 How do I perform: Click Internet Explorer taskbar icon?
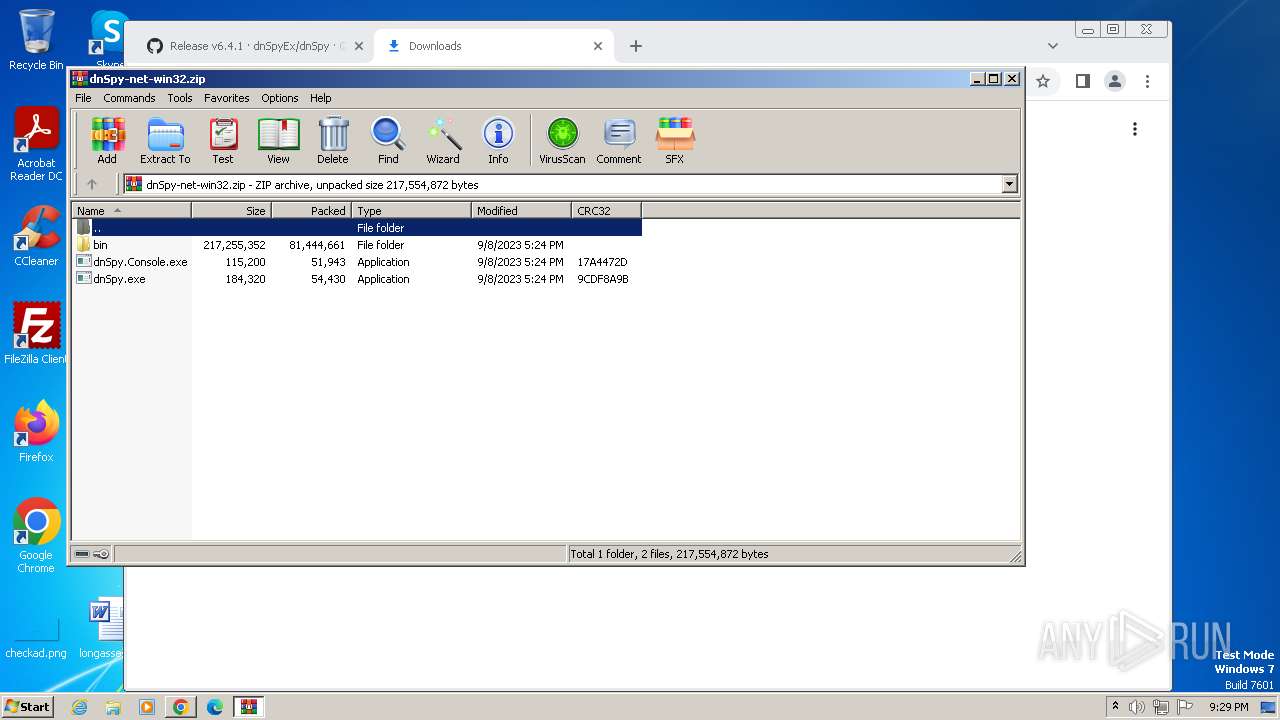pos(79,707)
